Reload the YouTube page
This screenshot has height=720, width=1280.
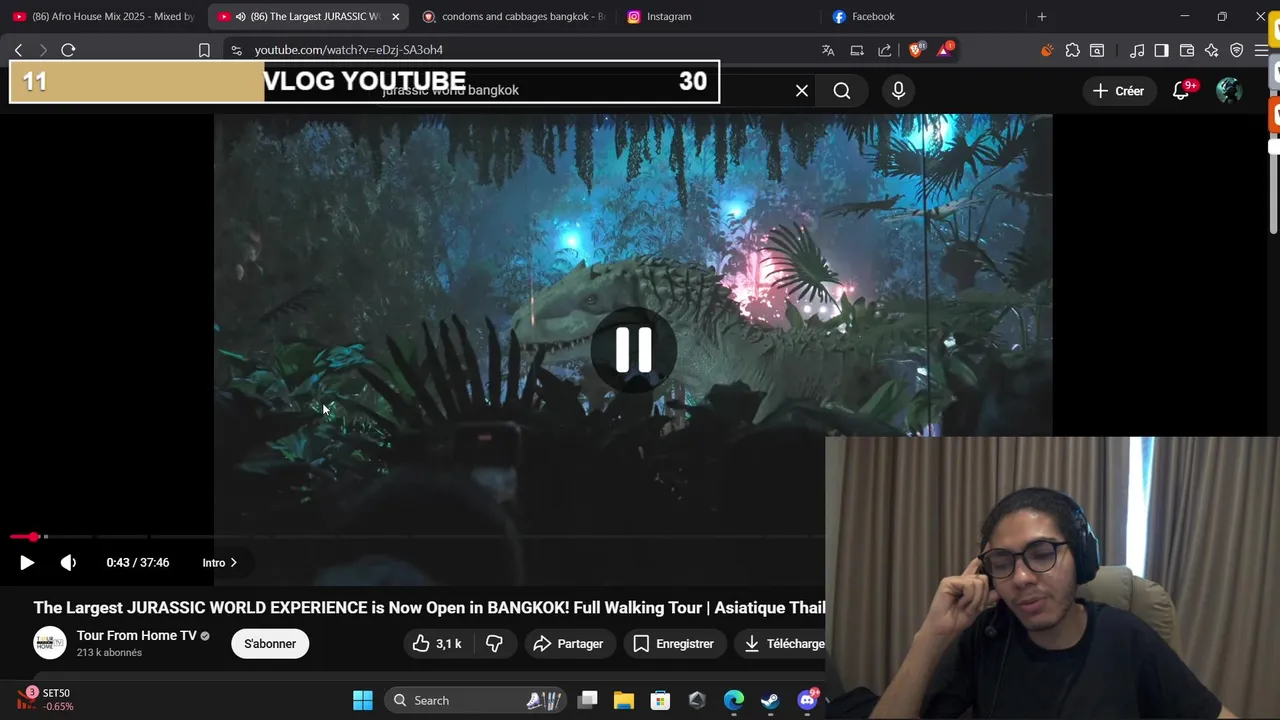click(x=68, y=50)
